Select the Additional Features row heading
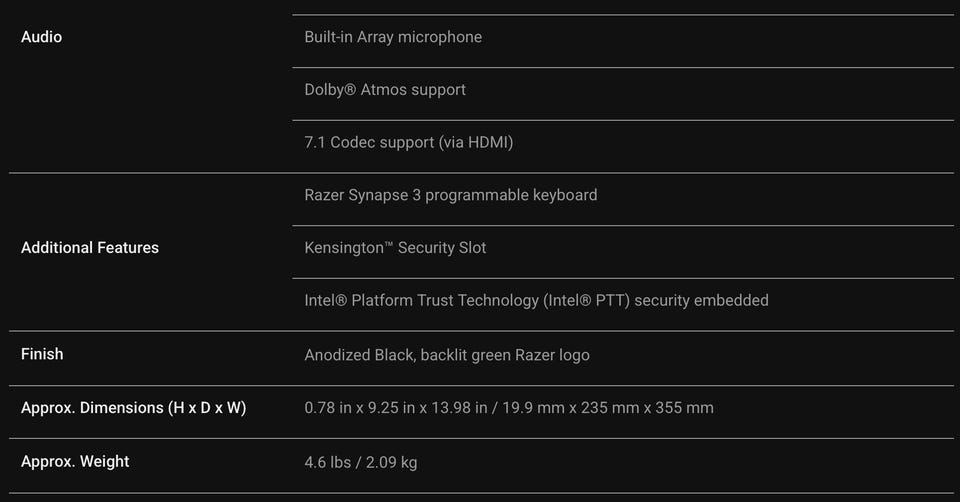The height and width of the screenshot is (502, 960). click(90, 247)
